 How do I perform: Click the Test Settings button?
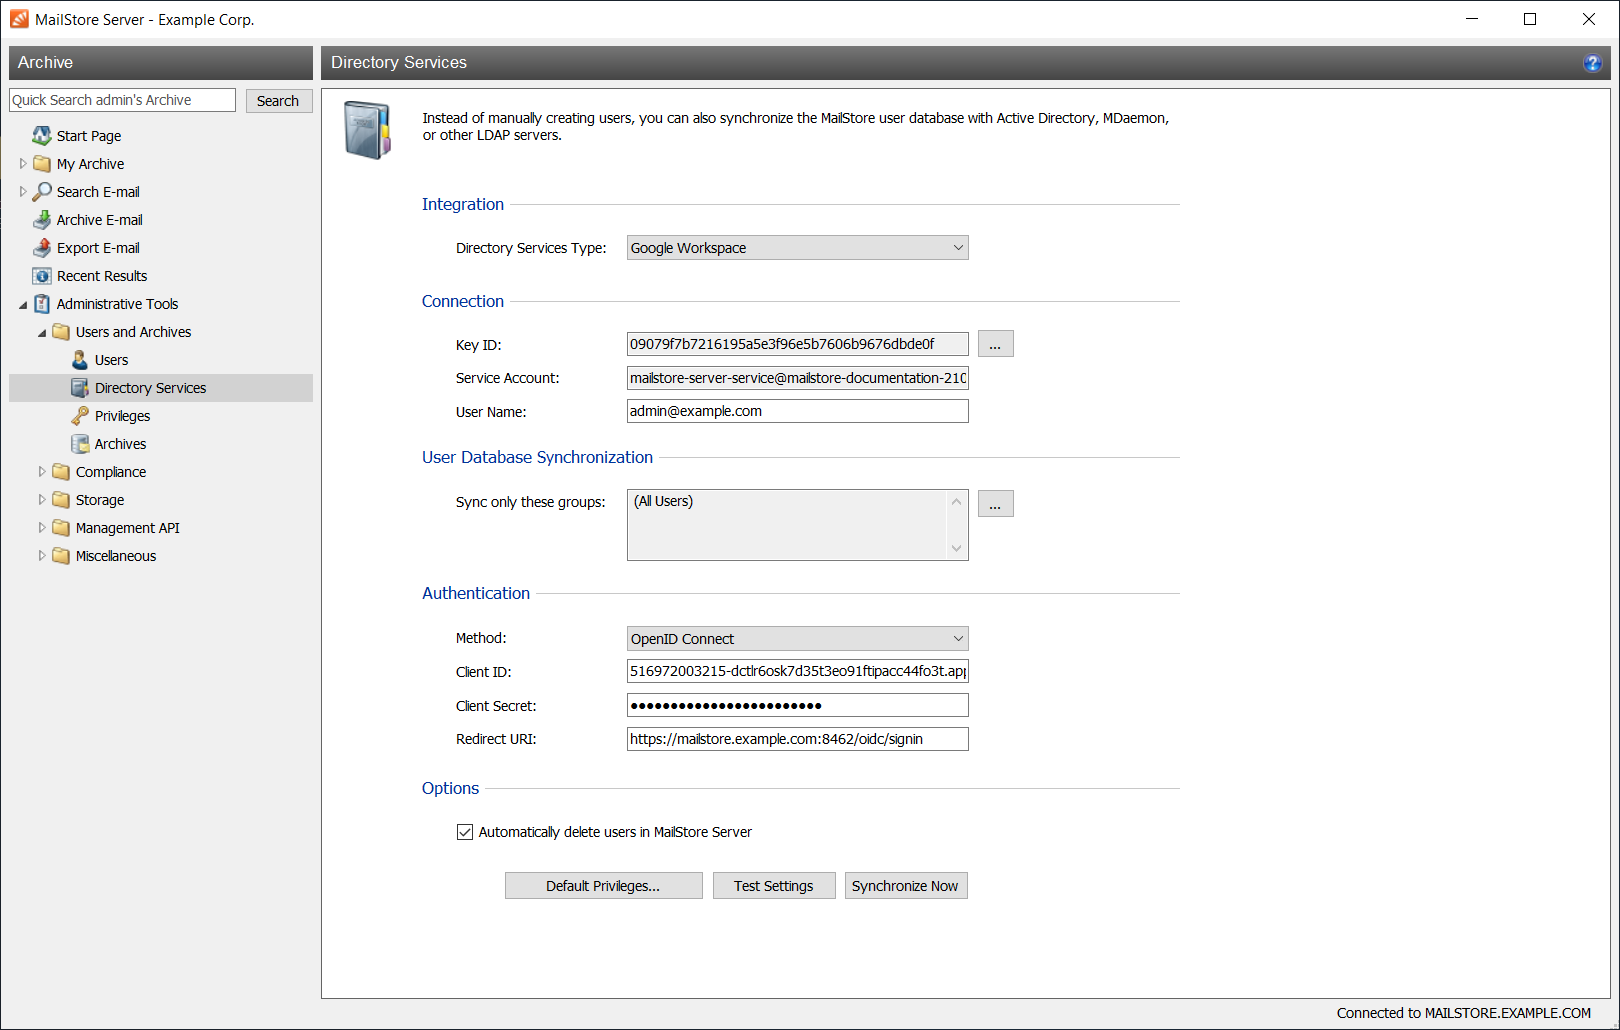(x=773, y=886)
